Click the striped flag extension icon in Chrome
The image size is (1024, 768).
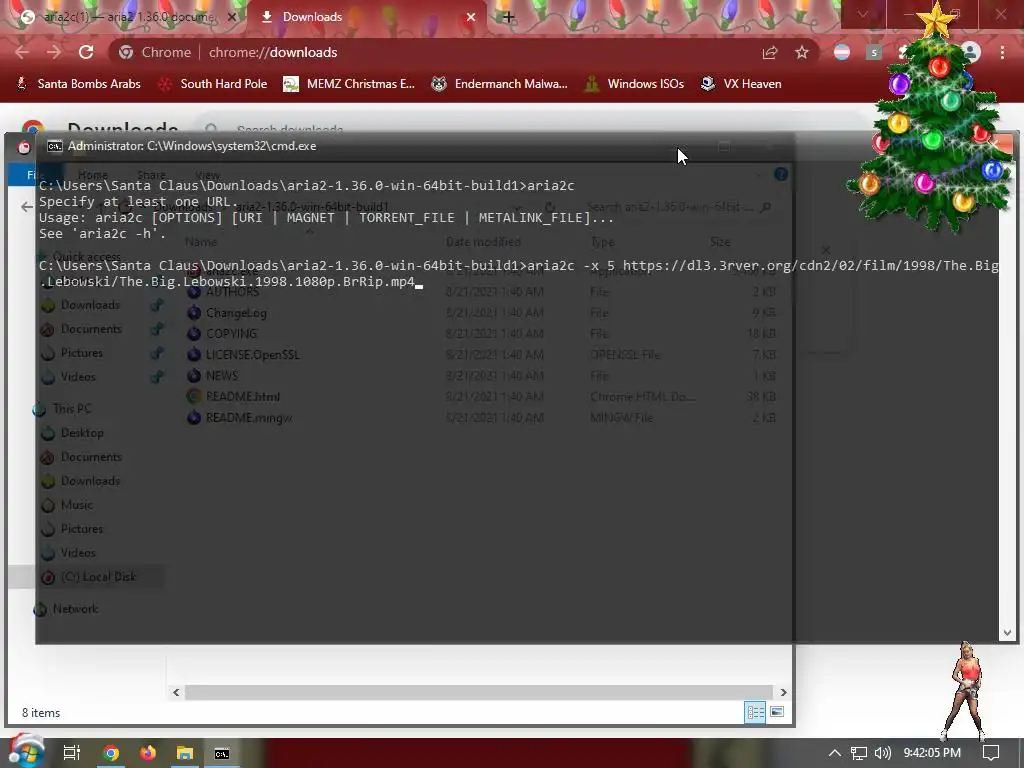842,52
